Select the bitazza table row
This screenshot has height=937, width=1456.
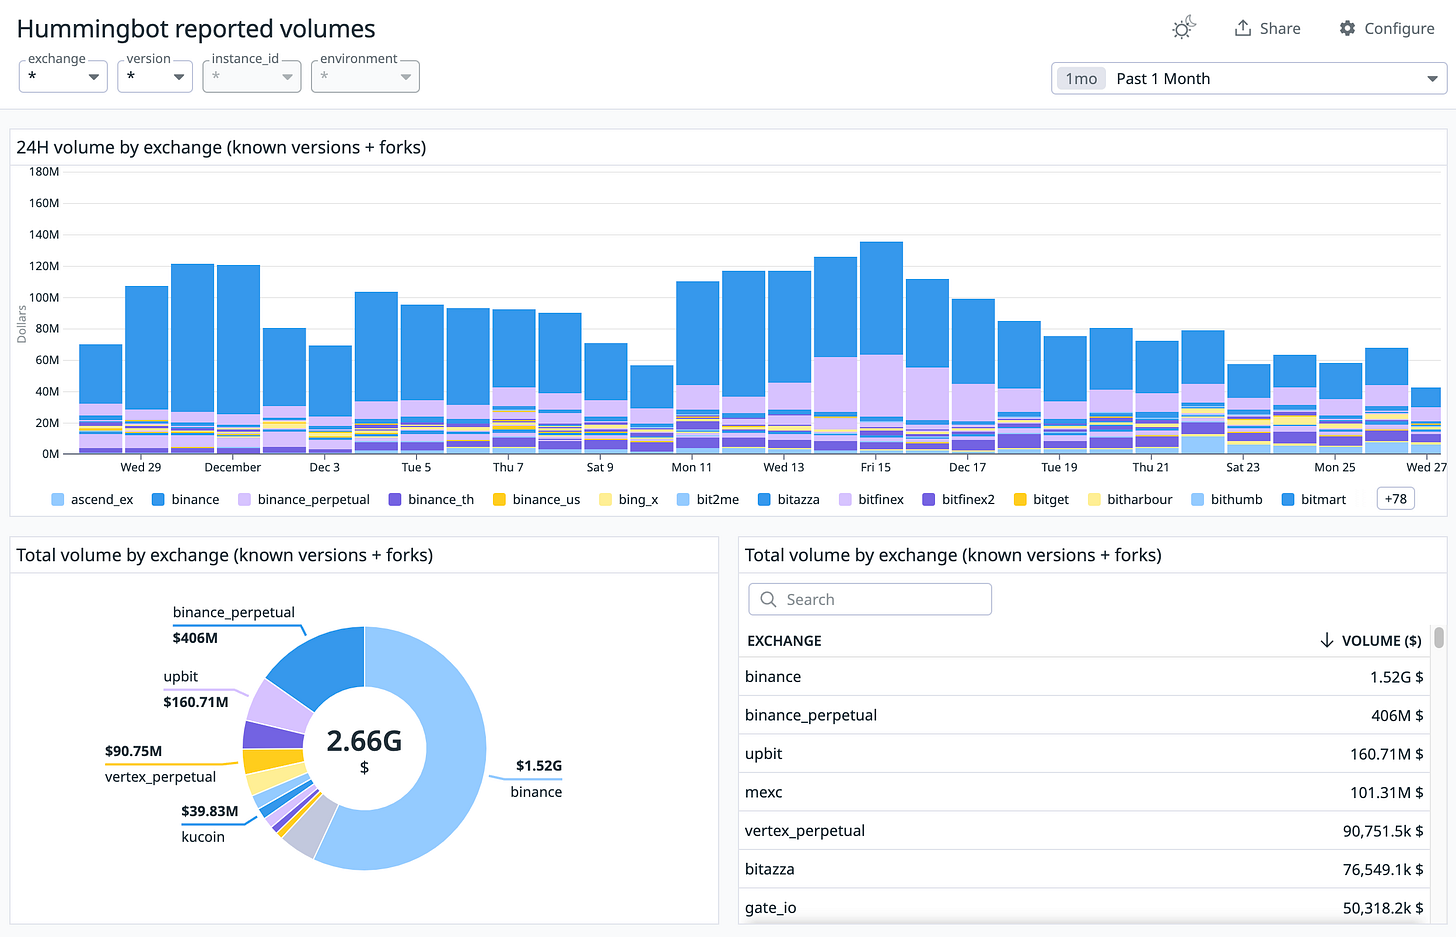(1085, 869)
